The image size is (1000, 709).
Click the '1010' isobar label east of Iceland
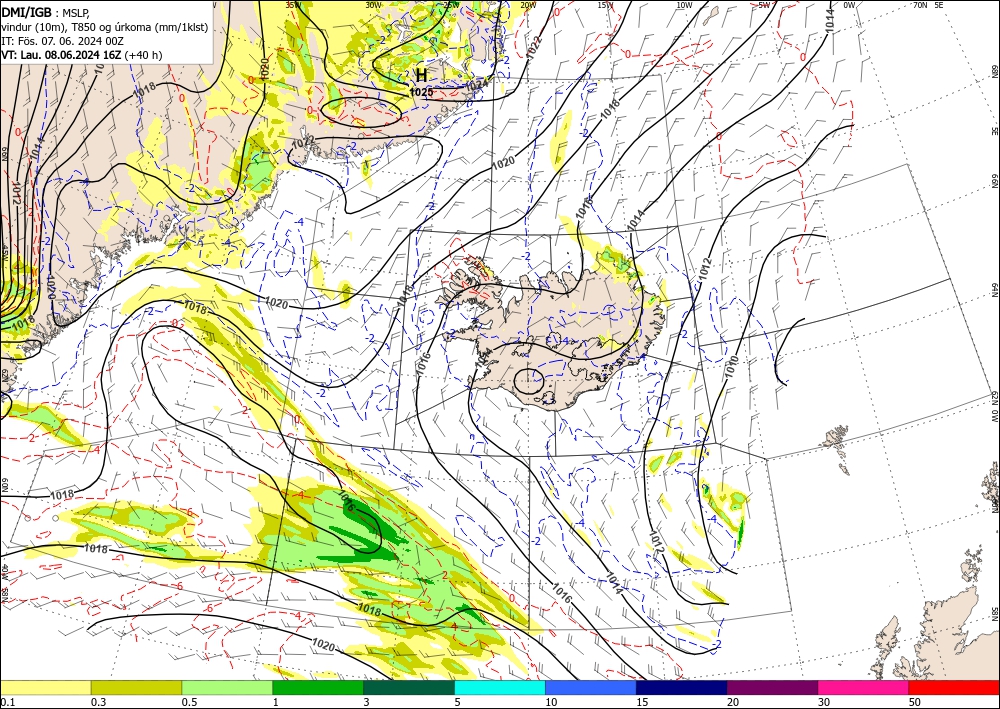(732, 366)
